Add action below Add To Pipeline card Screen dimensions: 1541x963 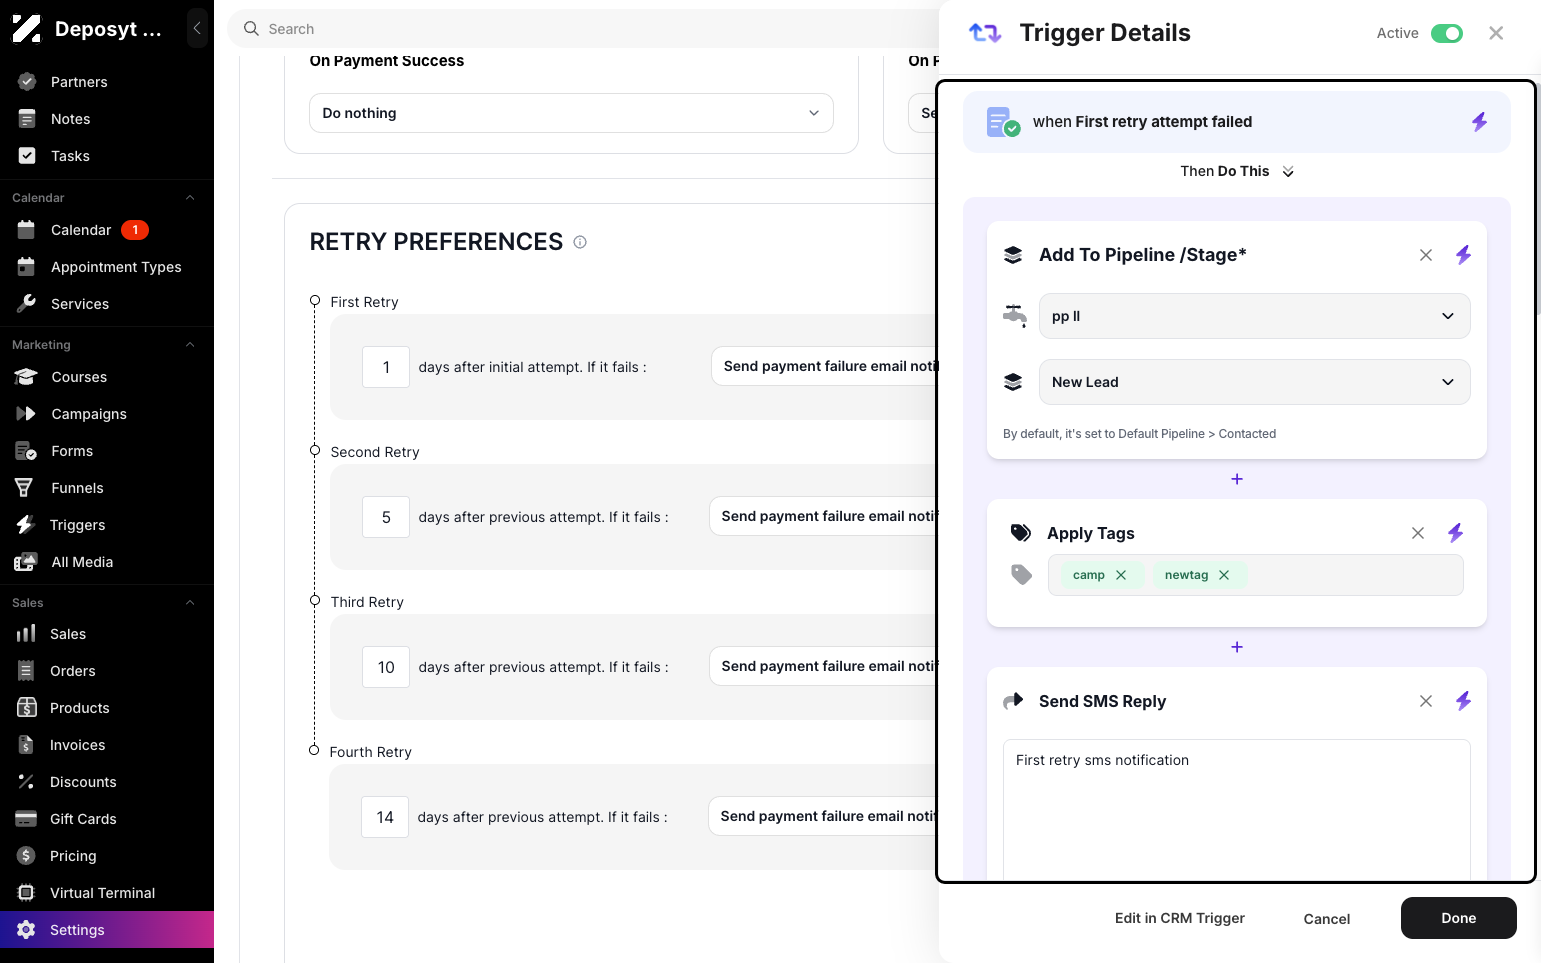(1237, 479)
